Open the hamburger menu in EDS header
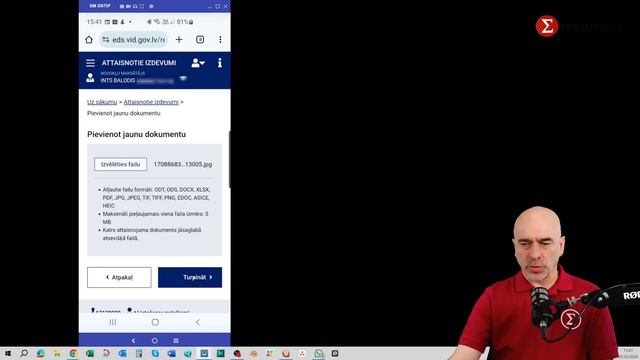This screenshot has width=640, height=360. pos(91,63)
